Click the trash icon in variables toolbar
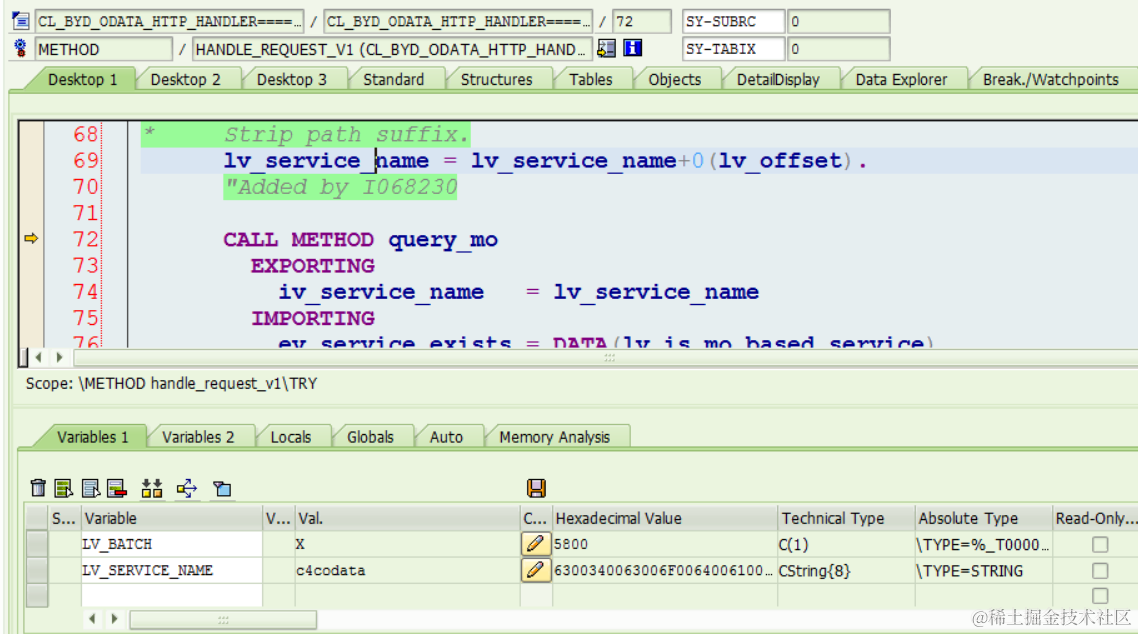 pos(38,488)
